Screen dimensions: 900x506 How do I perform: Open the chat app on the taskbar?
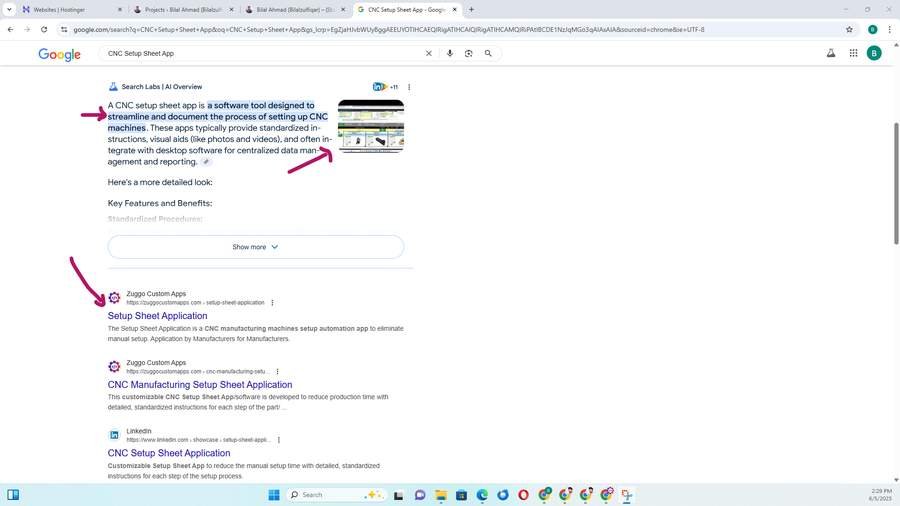click(x=420, y=495)
